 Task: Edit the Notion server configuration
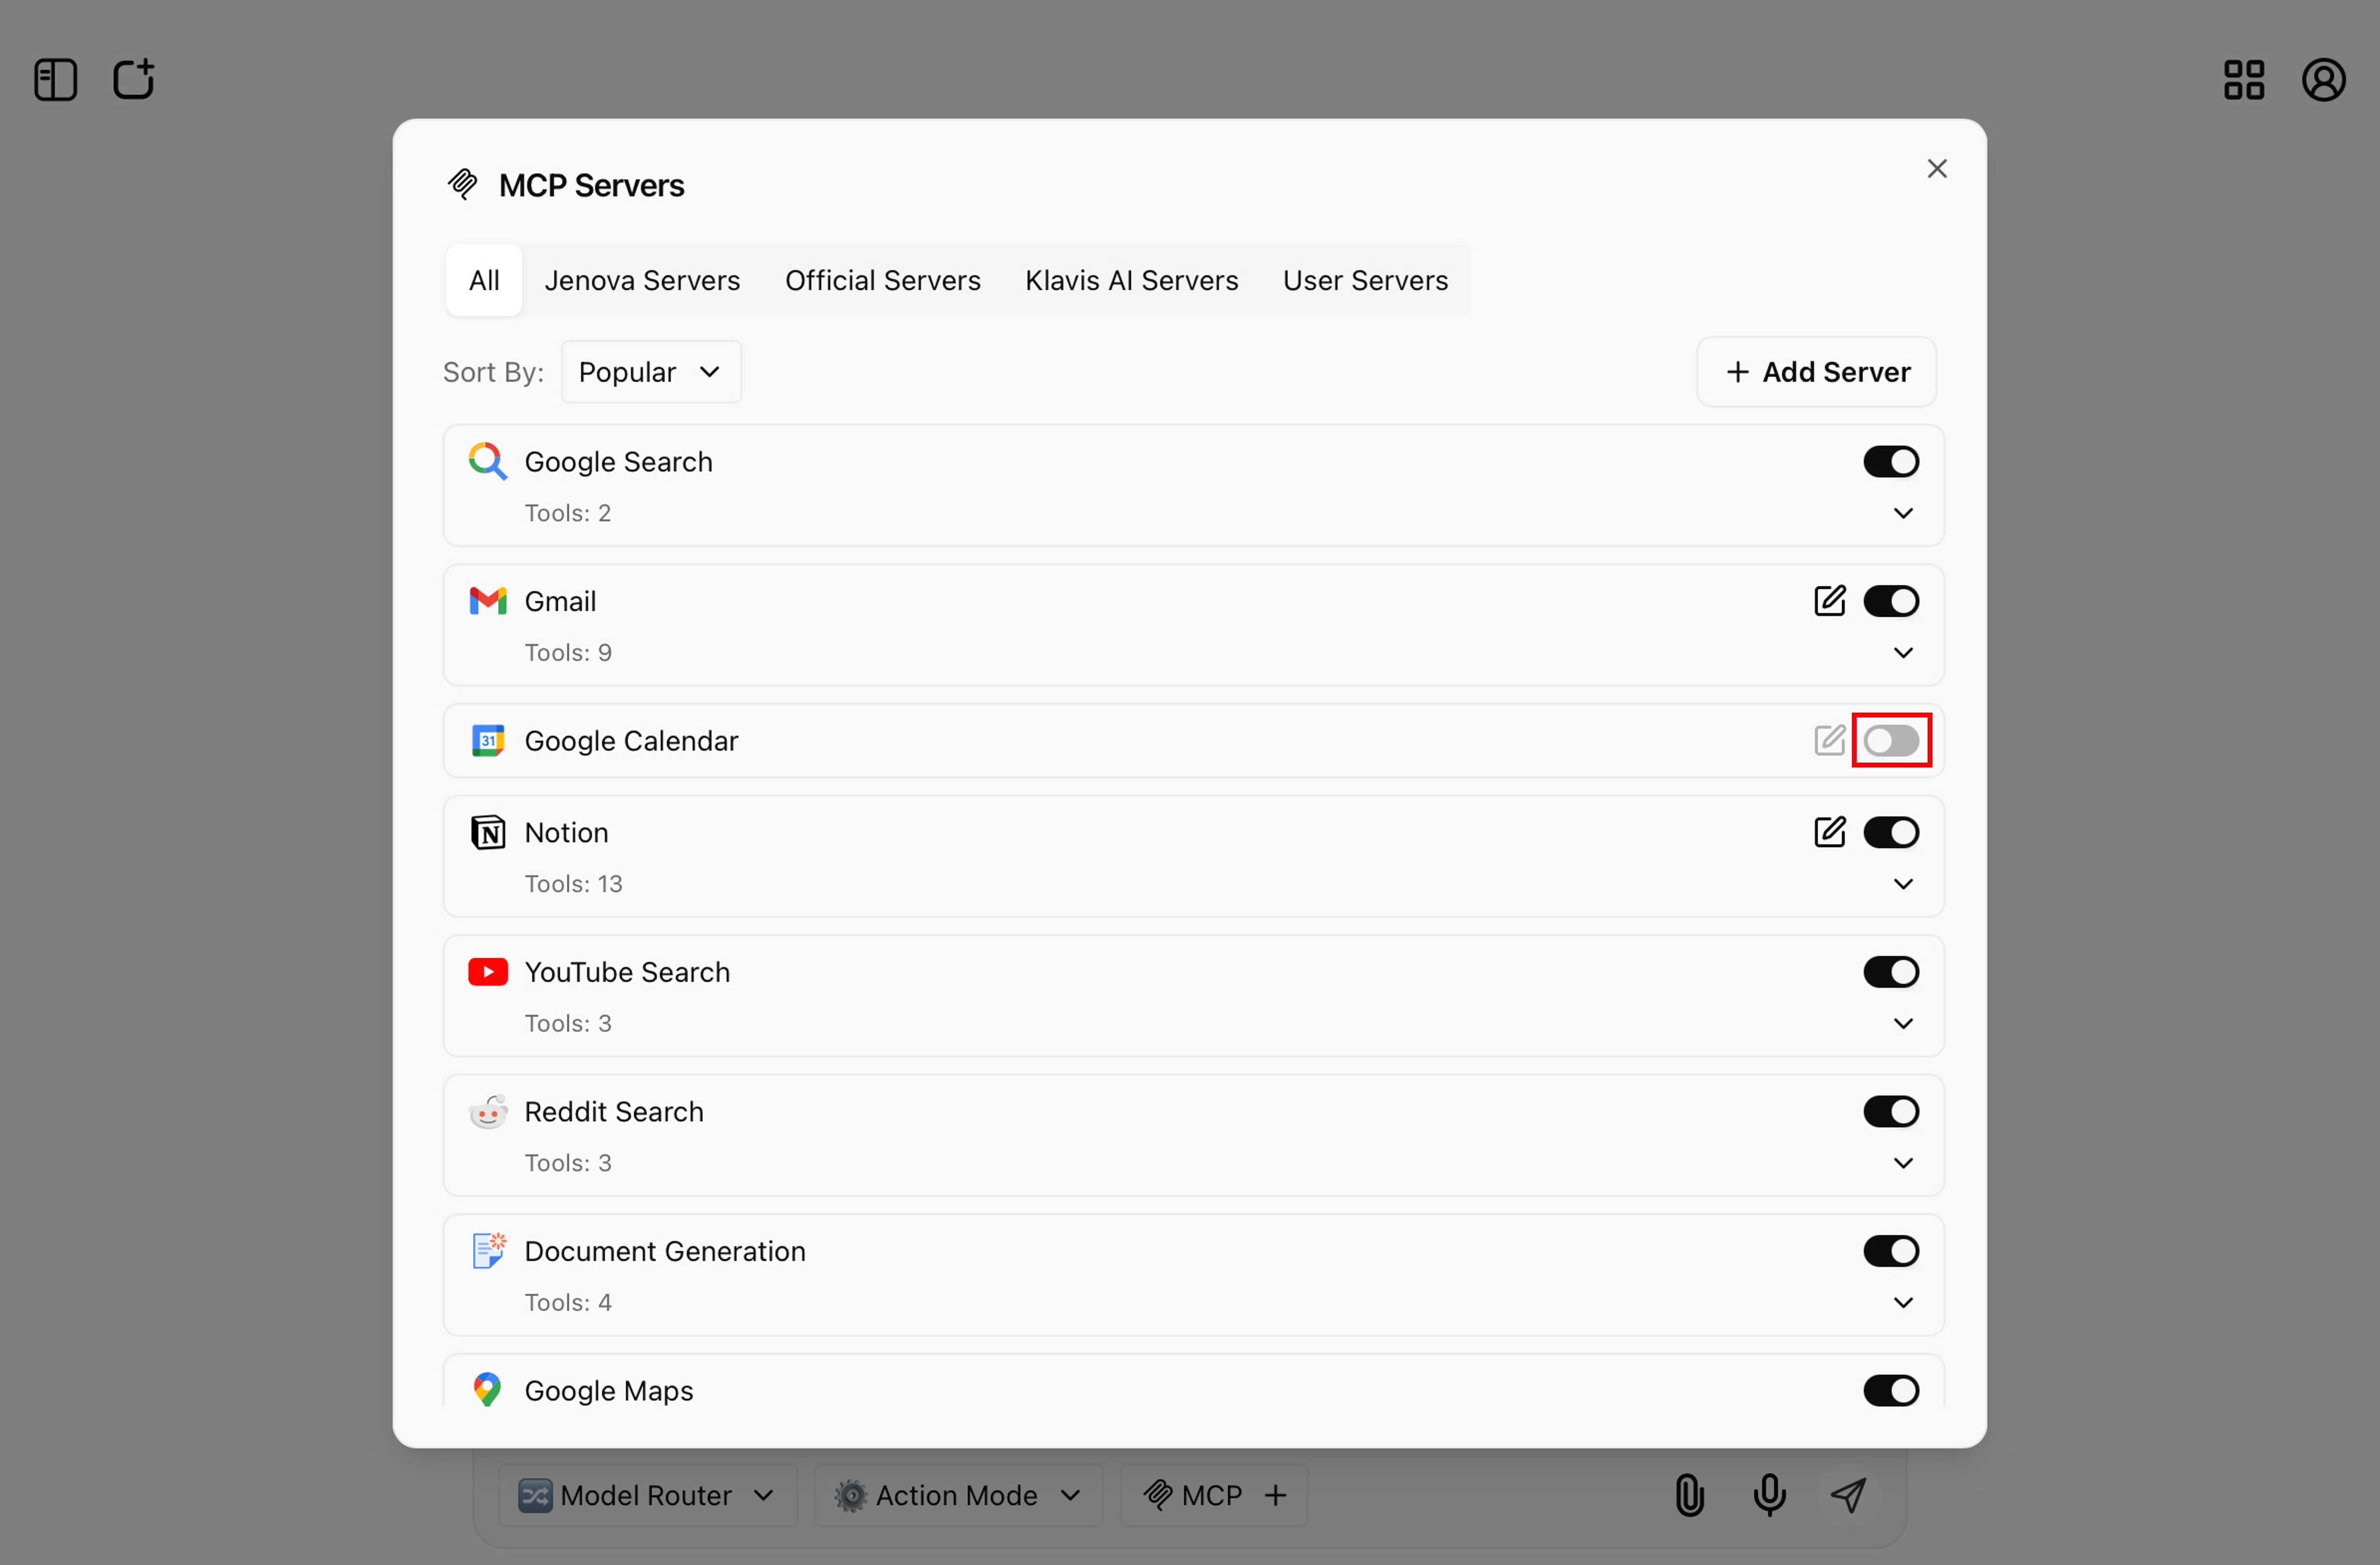[1829, 832]
